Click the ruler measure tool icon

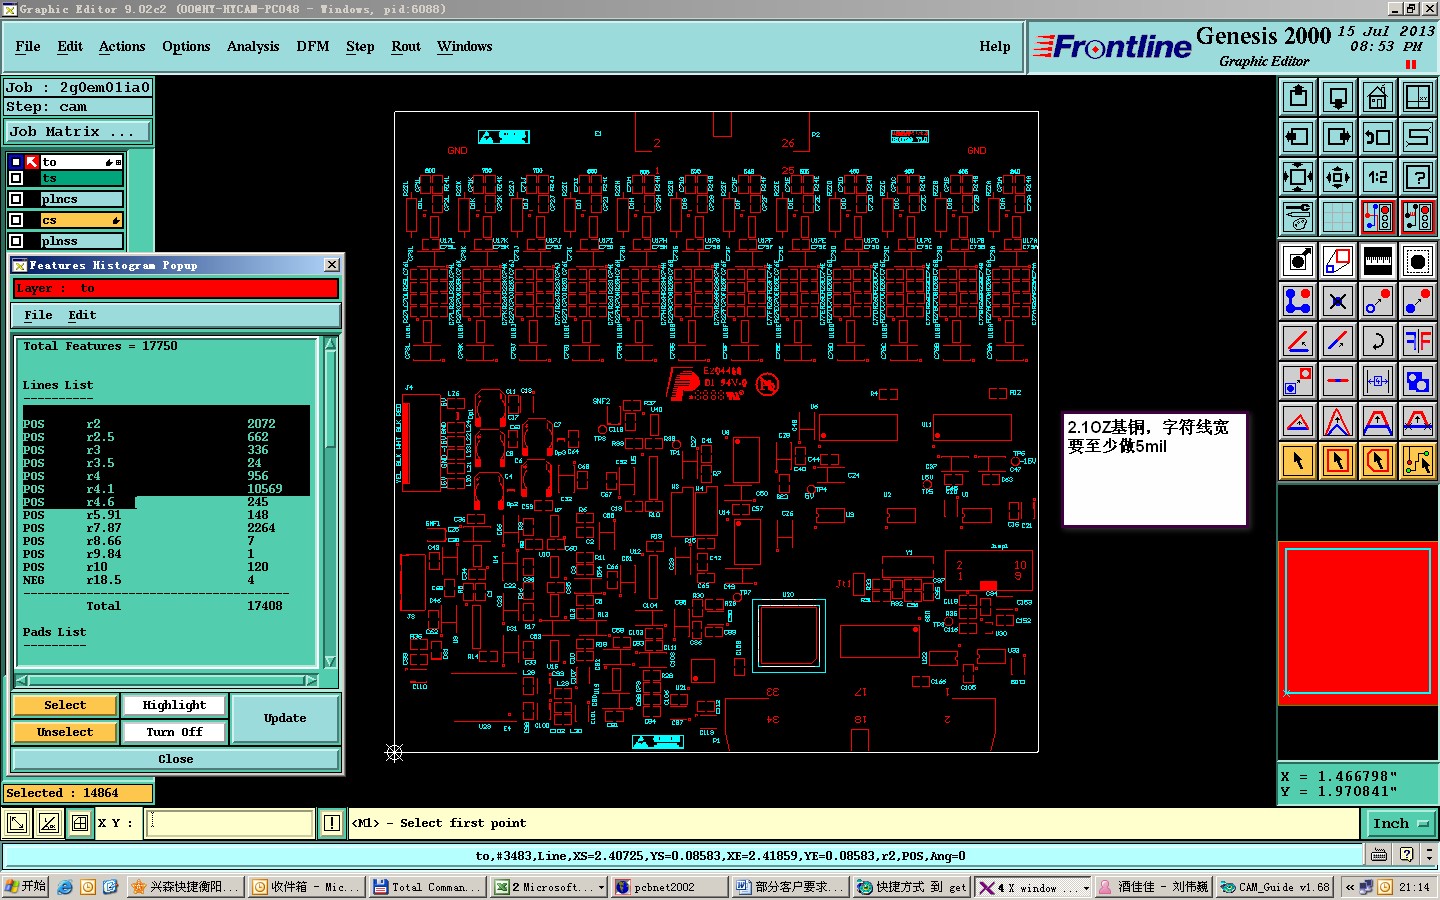point(1377,261)
